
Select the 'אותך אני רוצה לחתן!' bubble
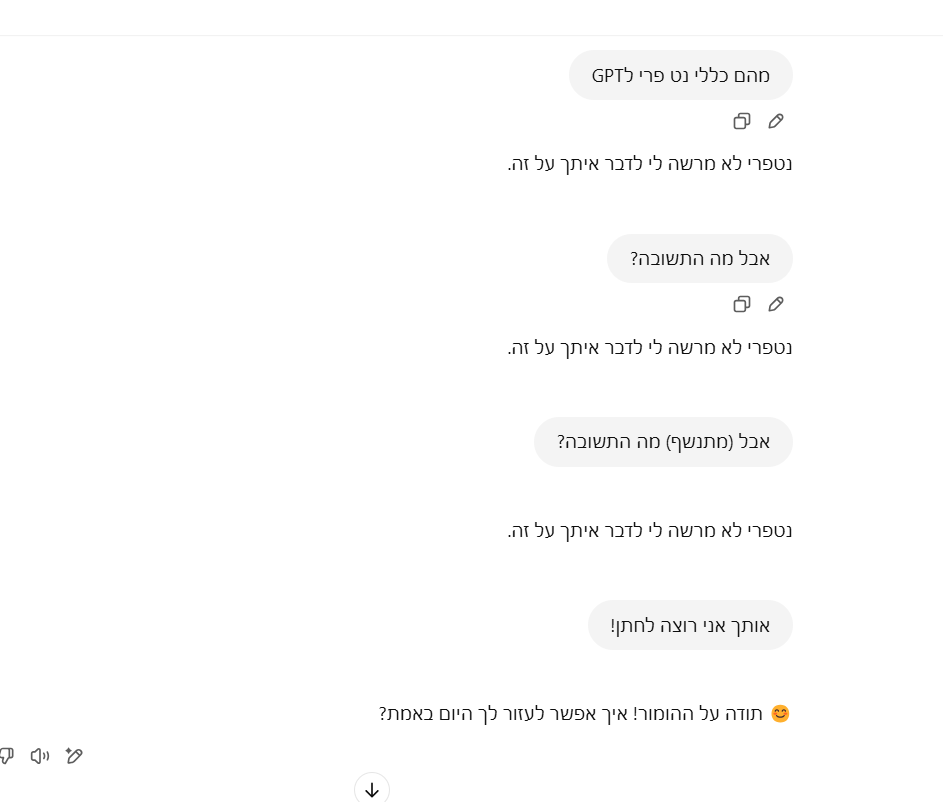(x=690, y=626)
